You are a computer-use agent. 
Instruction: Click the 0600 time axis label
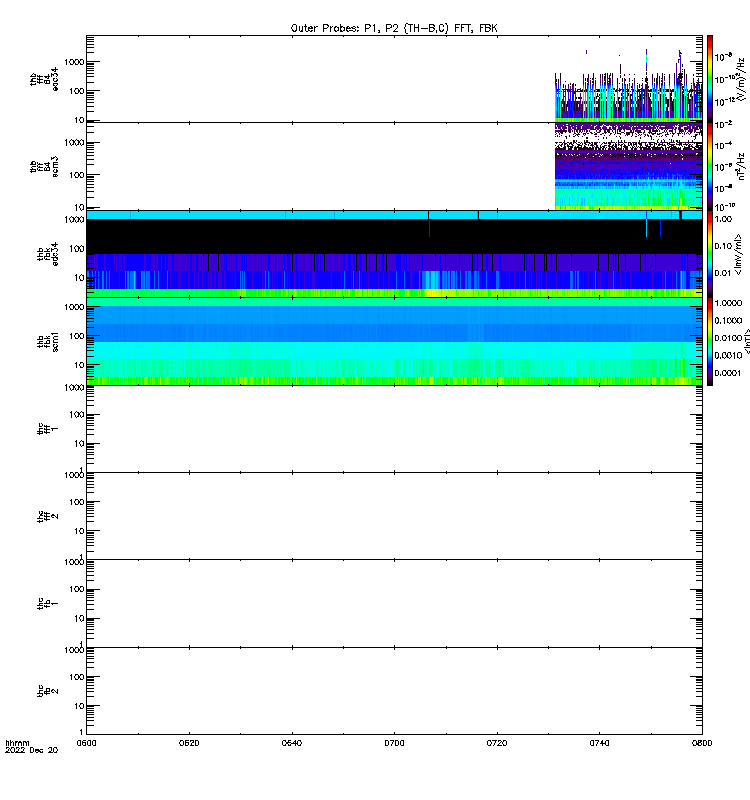[86, 743]
